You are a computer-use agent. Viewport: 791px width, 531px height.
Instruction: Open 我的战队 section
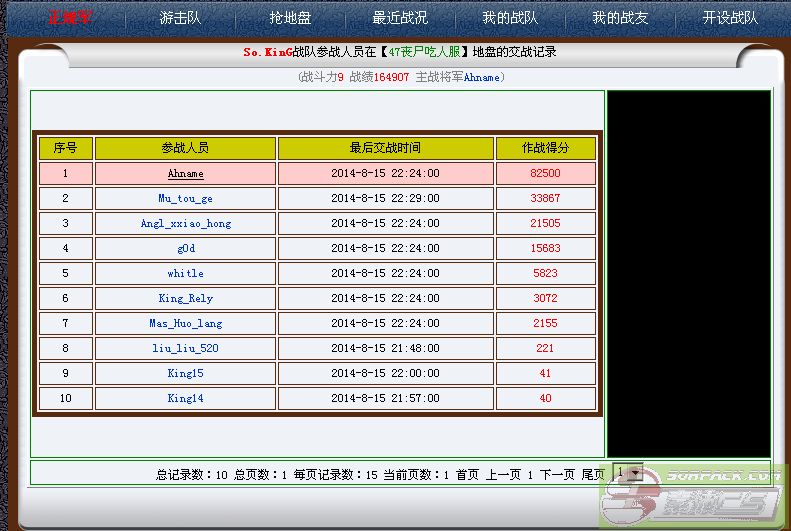coord(509,18)
